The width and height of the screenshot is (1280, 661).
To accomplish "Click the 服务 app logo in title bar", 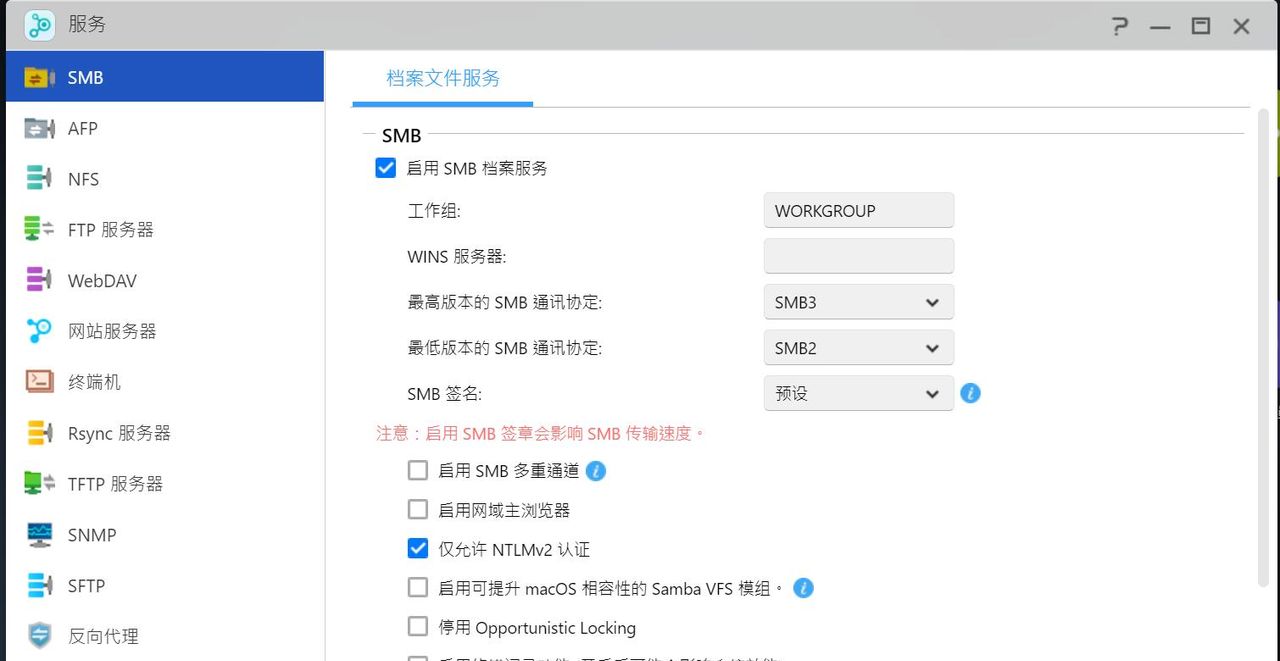I will [39, 25].
